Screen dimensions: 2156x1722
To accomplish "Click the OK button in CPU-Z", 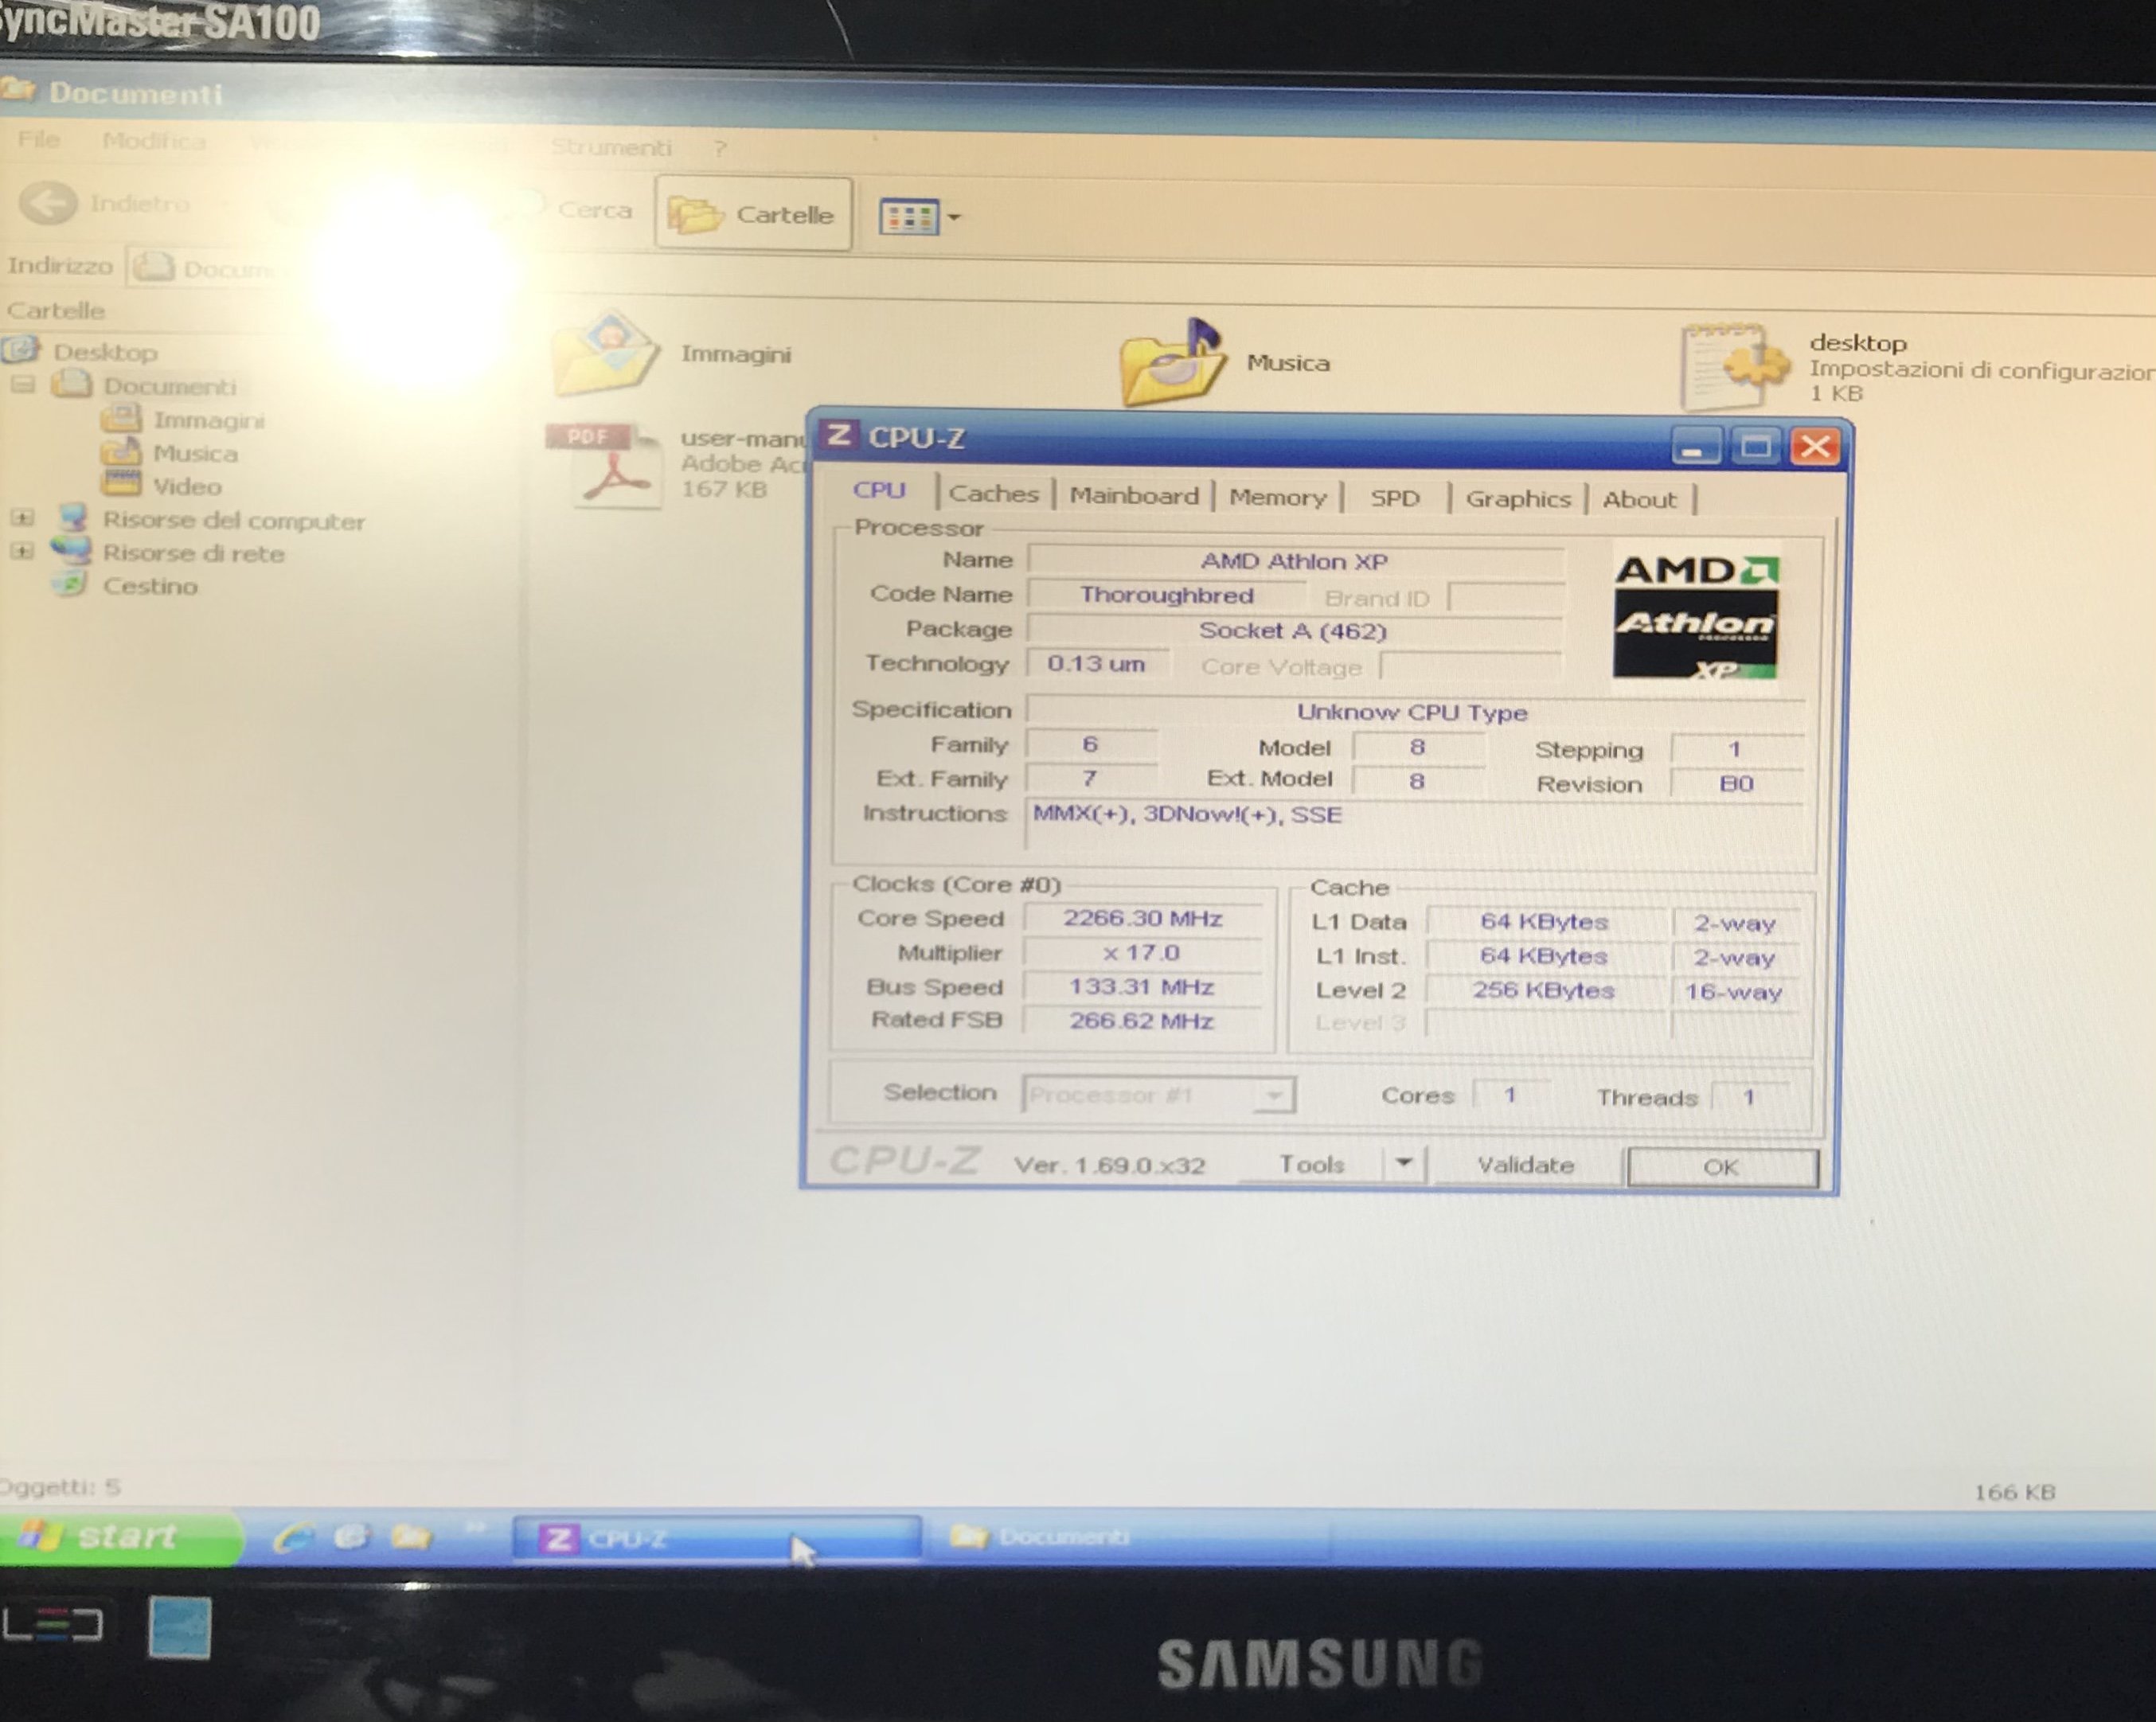I will coord(1721,1167).
